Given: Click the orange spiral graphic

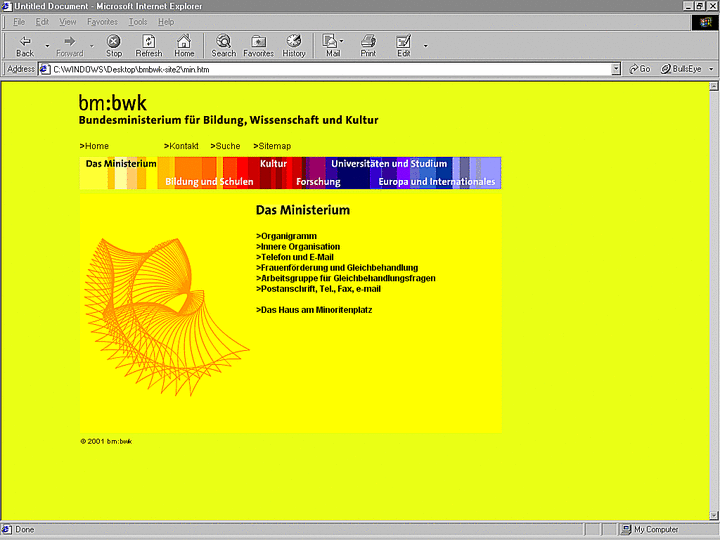Looking at the screenshot, I should 167,317.
